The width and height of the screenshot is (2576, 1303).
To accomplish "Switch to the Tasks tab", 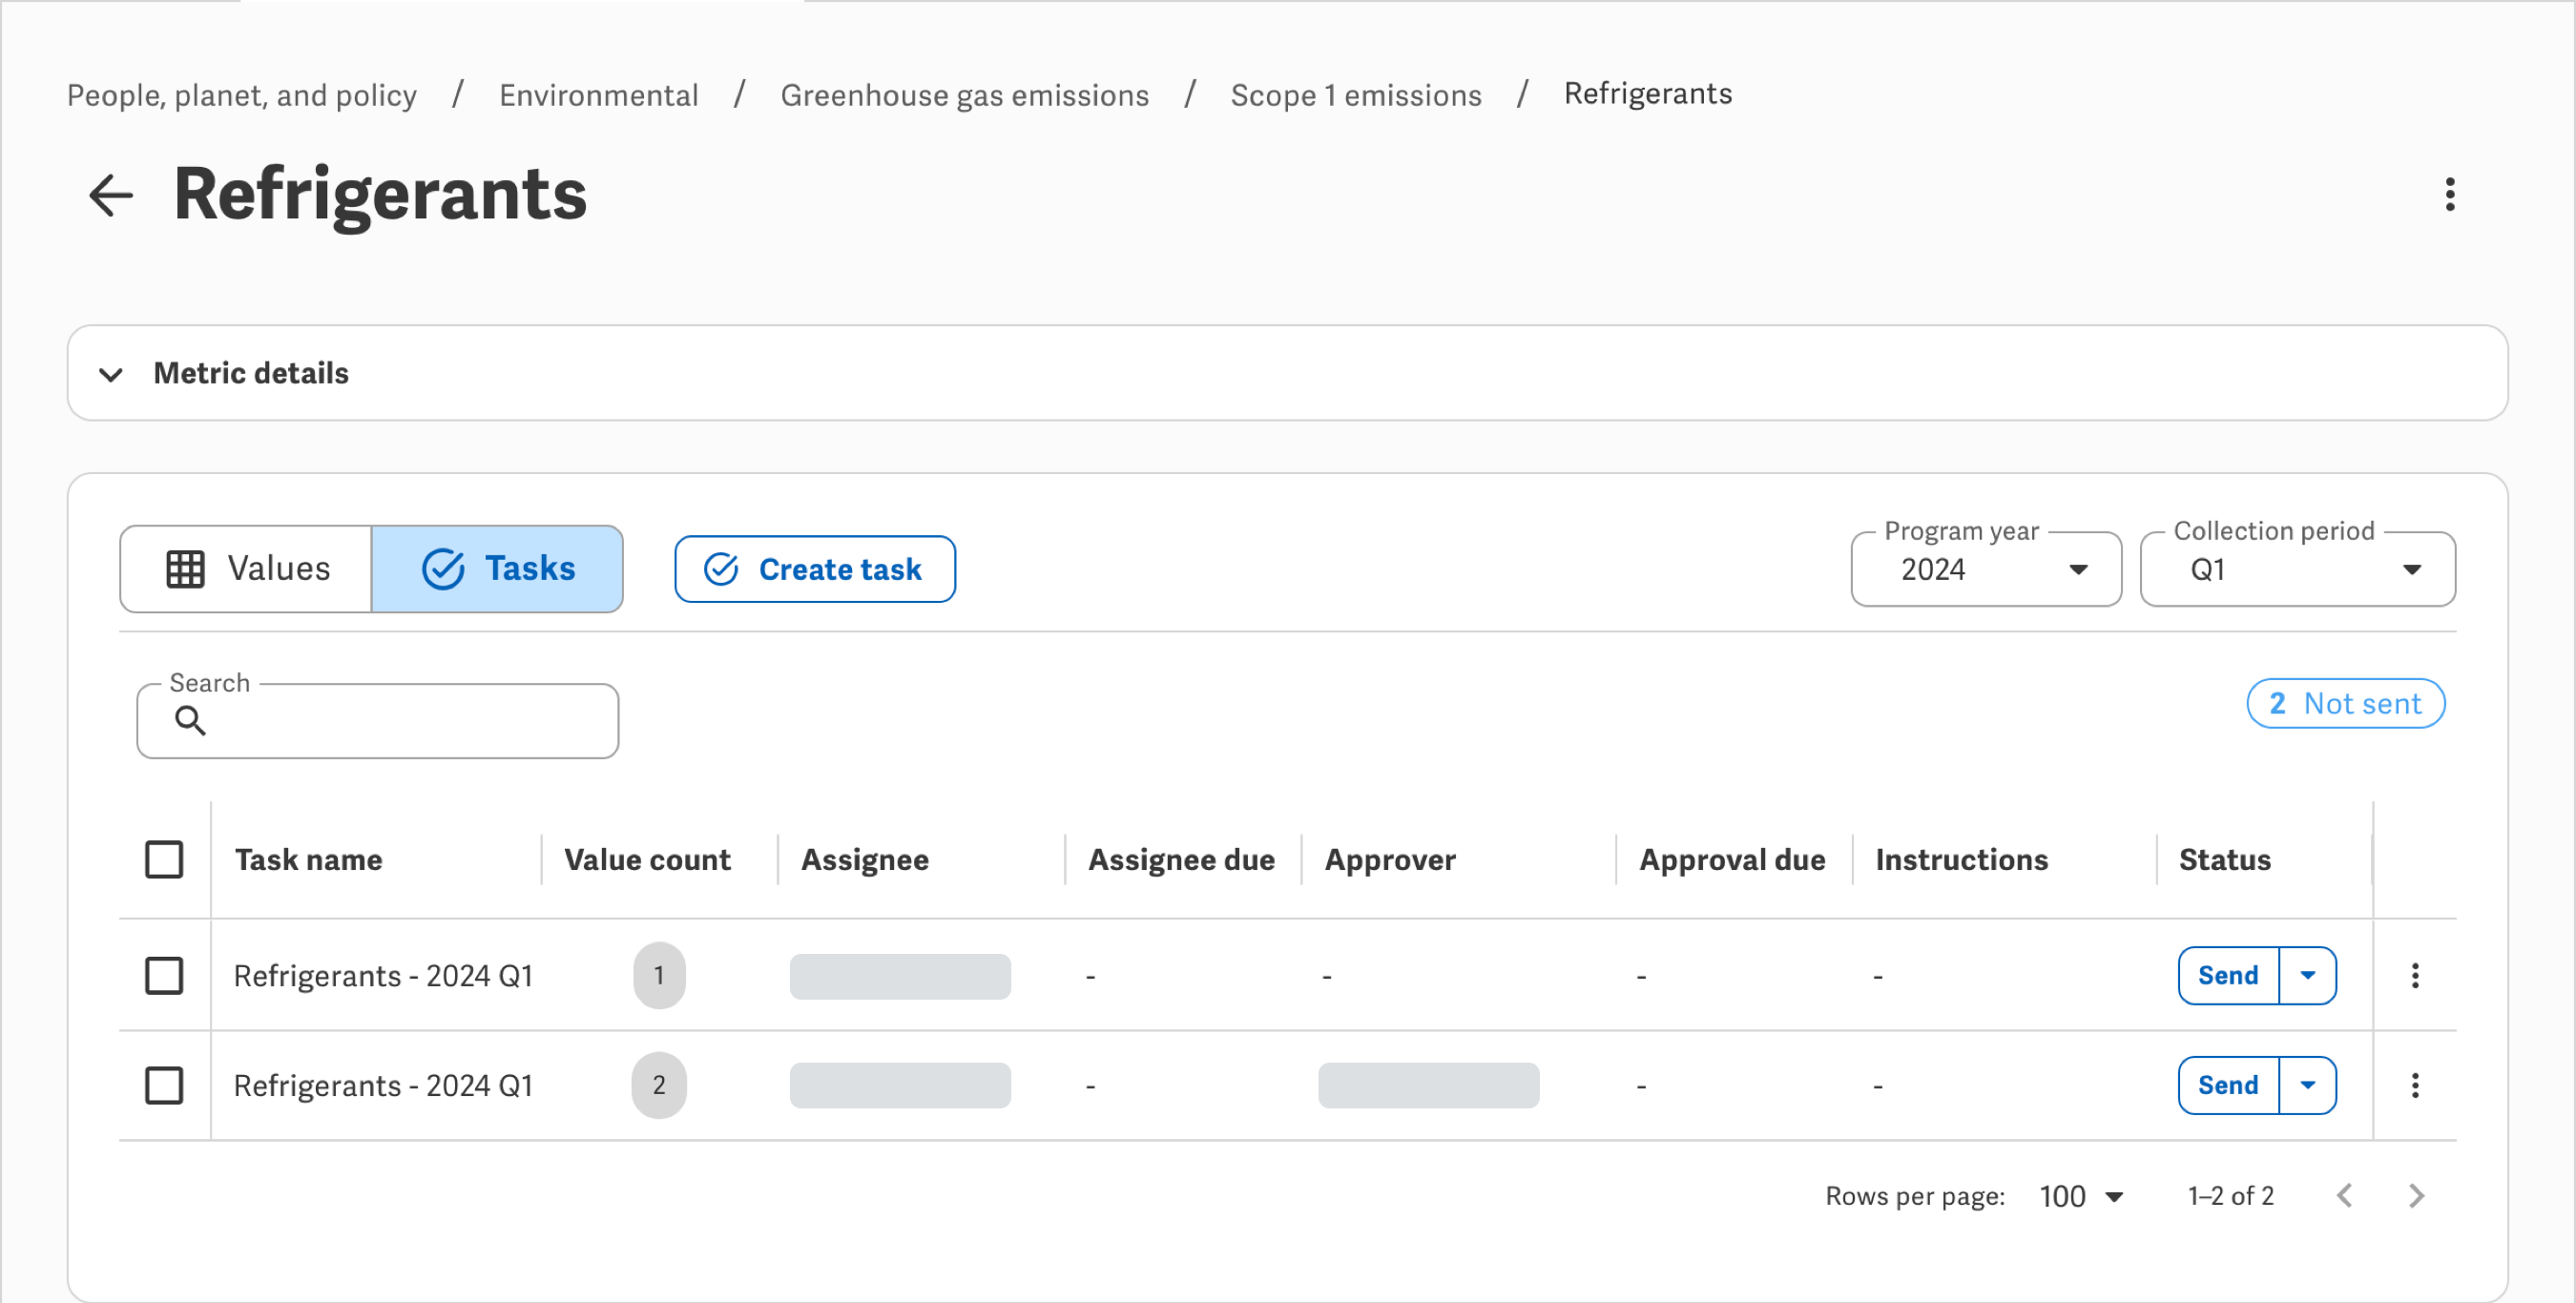I will [x=498, y=568].
